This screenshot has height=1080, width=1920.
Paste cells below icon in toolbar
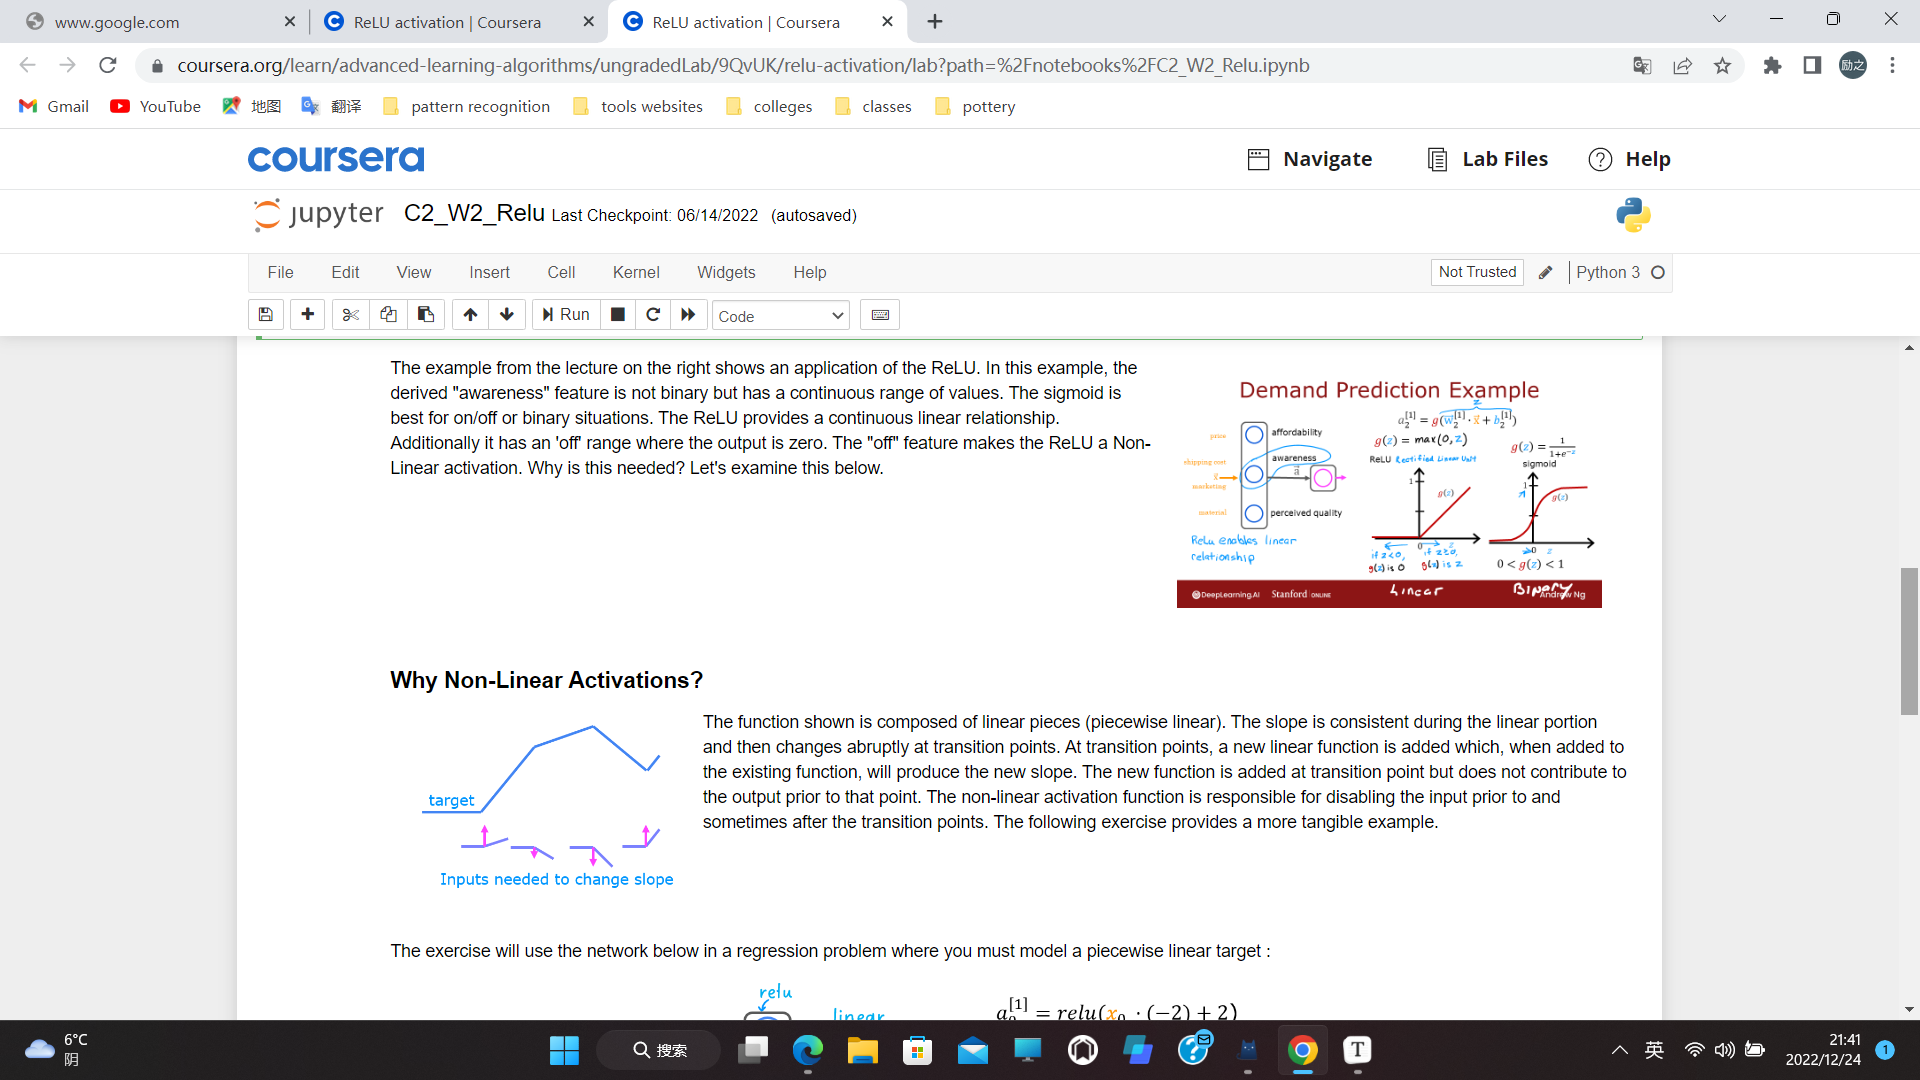point(426,315)
